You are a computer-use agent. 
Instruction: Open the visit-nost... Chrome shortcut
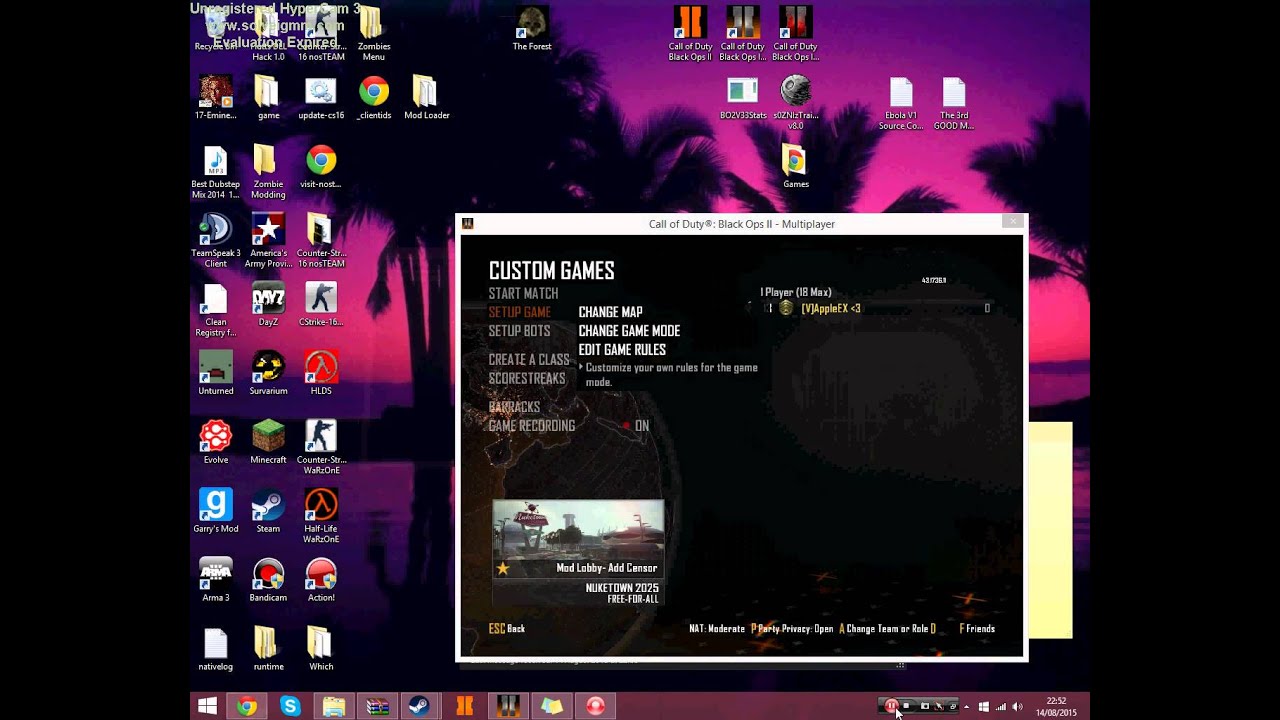click(x=321, y=166)
